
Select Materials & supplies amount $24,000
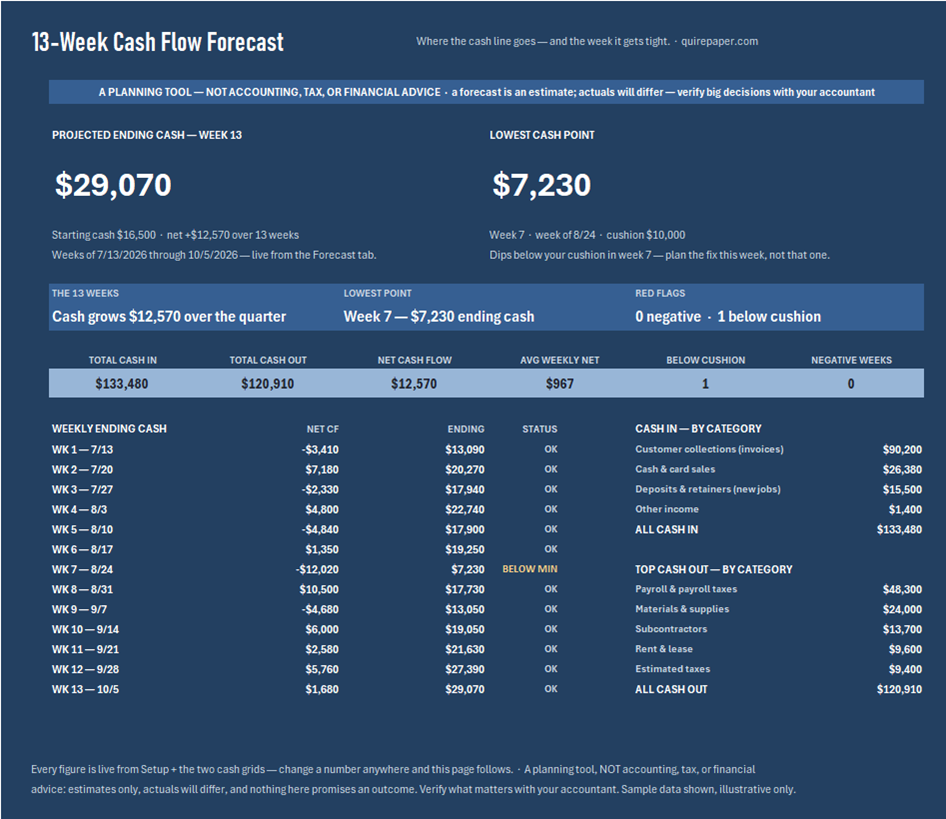(x=902, y=609)
